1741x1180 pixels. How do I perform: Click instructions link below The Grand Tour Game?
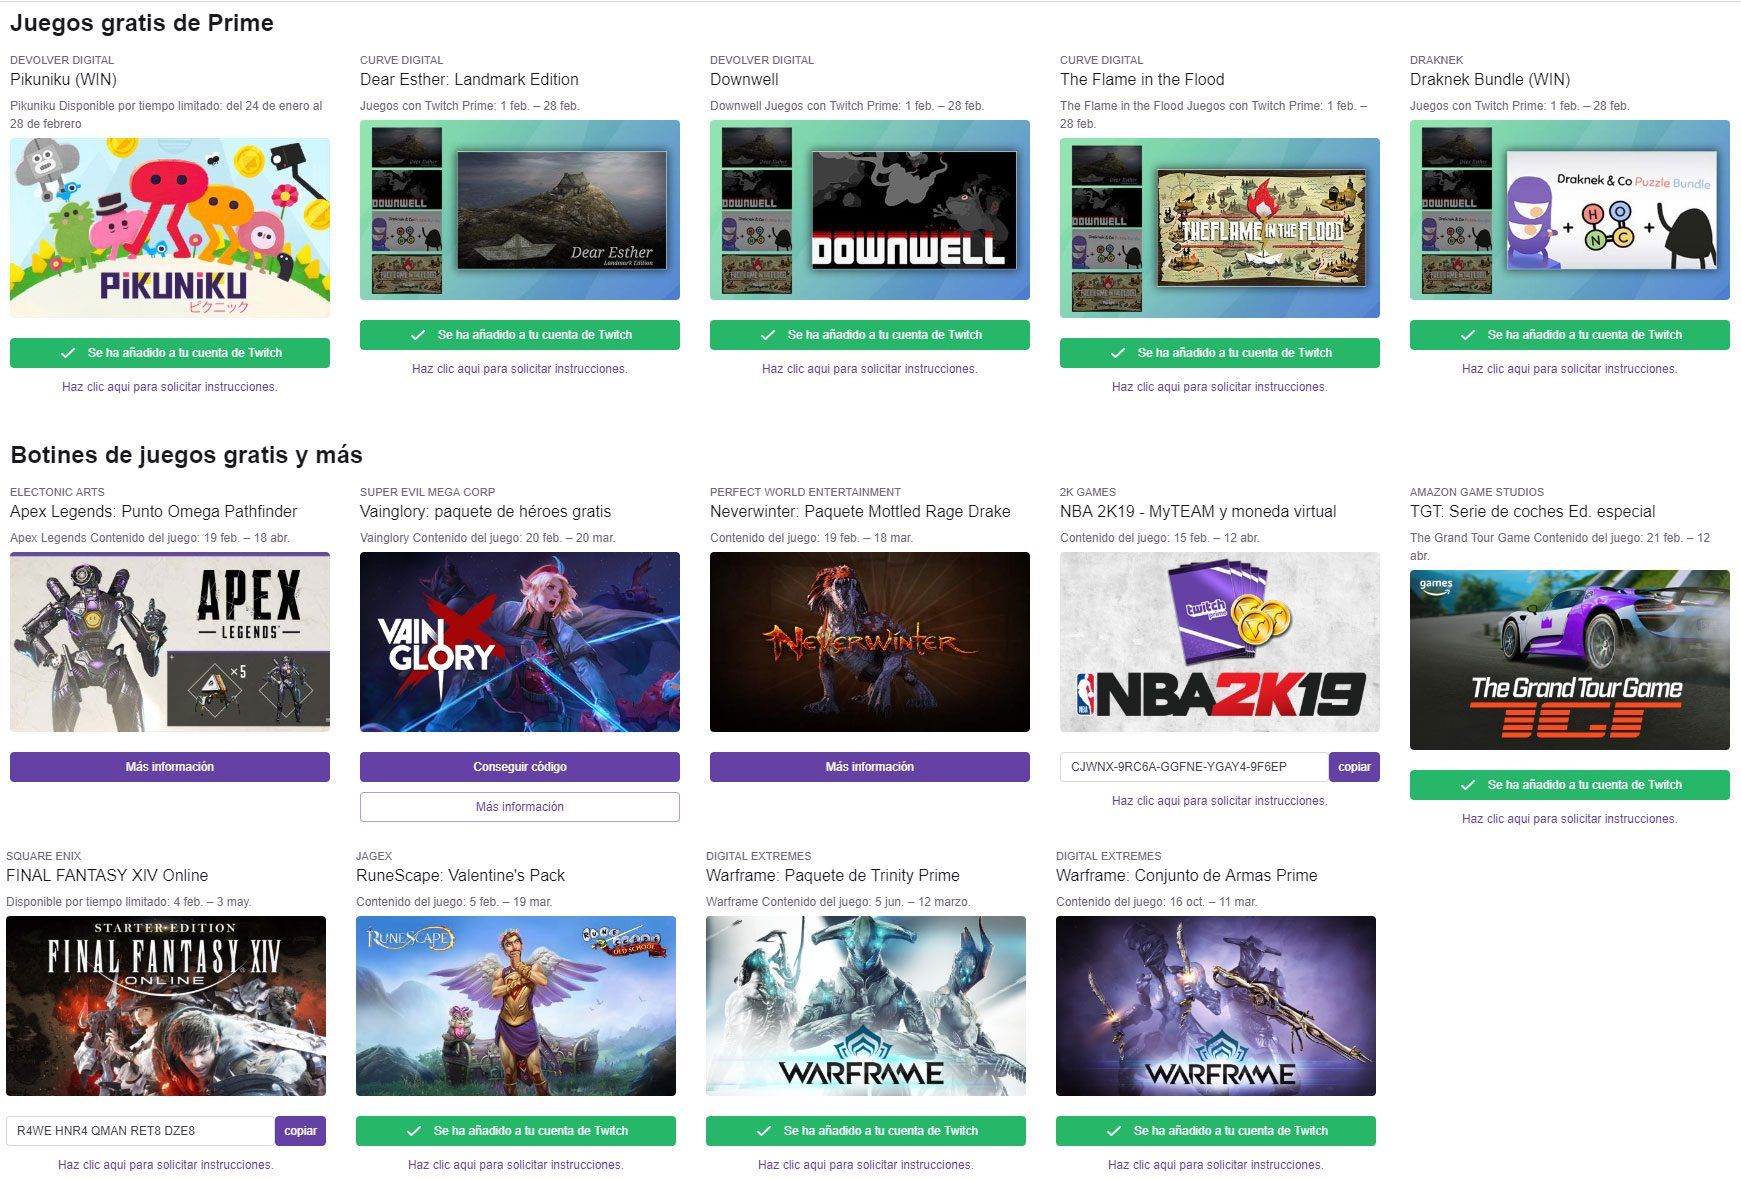tap(1570, 819)
